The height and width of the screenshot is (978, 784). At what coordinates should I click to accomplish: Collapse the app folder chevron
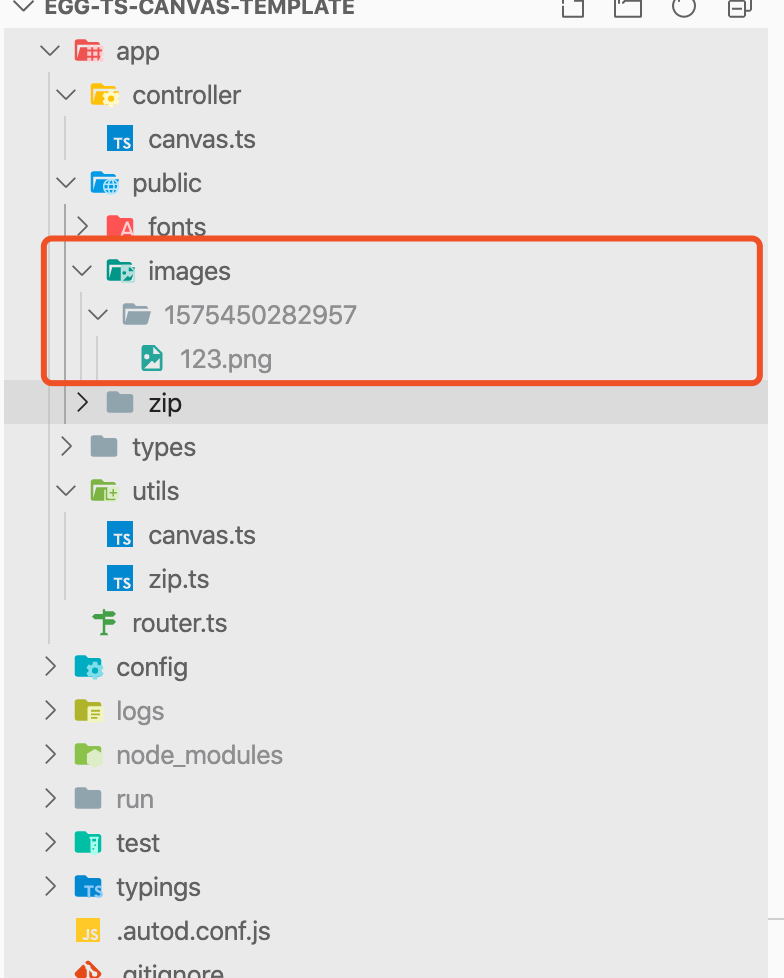coord(50,51)
